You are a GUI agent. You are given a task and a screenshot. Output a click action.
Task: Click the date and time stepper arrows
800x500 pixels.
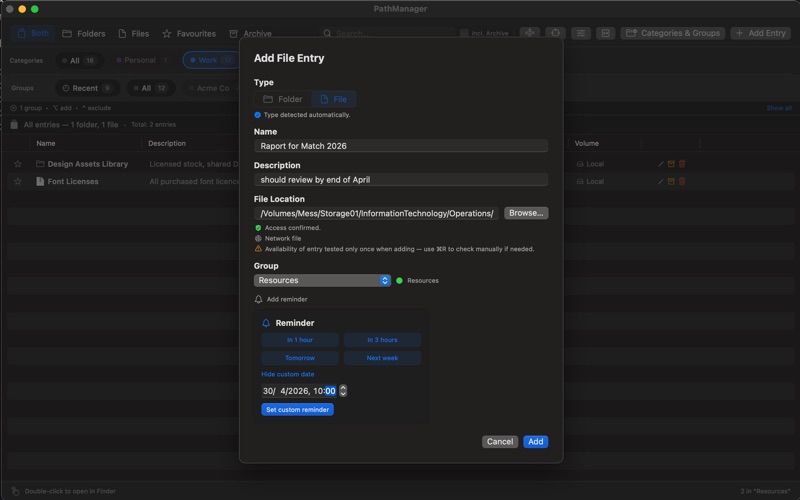point(343,391)
